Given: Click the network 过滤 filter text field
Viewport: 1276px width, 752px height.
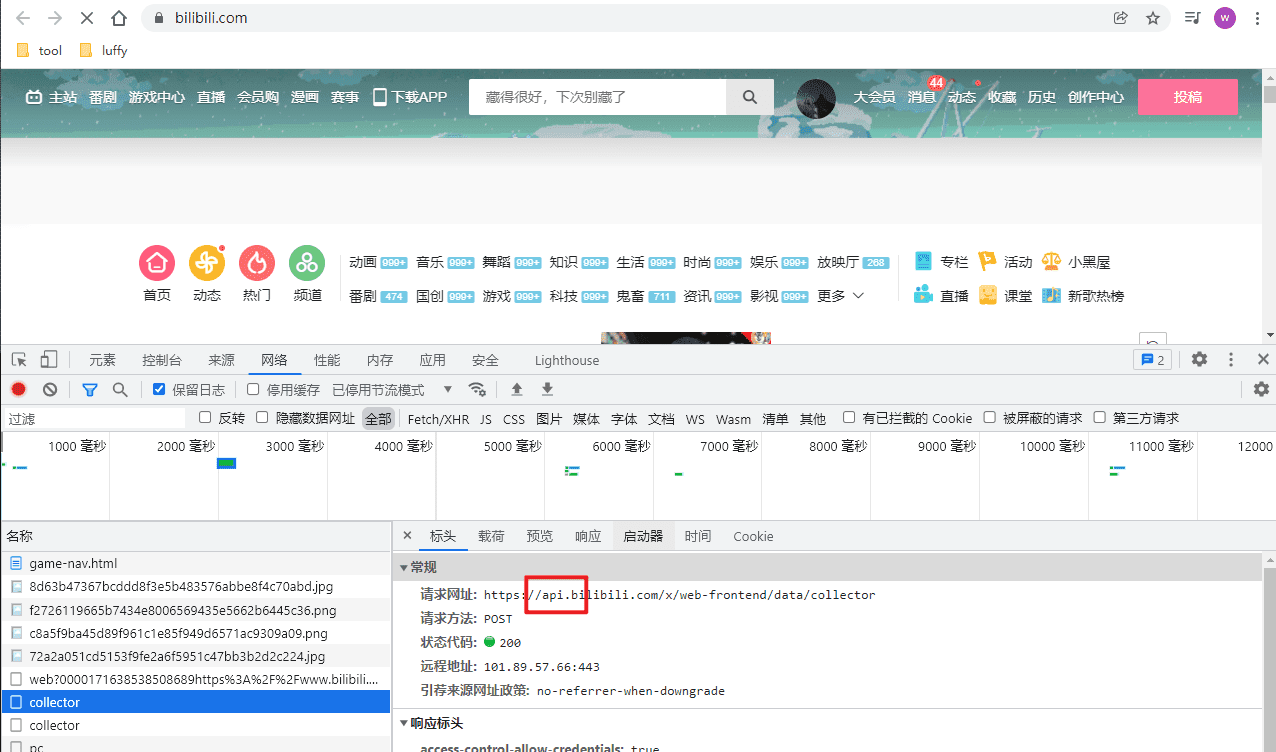Looking at the screenshot, I should (x=95, y=418).
